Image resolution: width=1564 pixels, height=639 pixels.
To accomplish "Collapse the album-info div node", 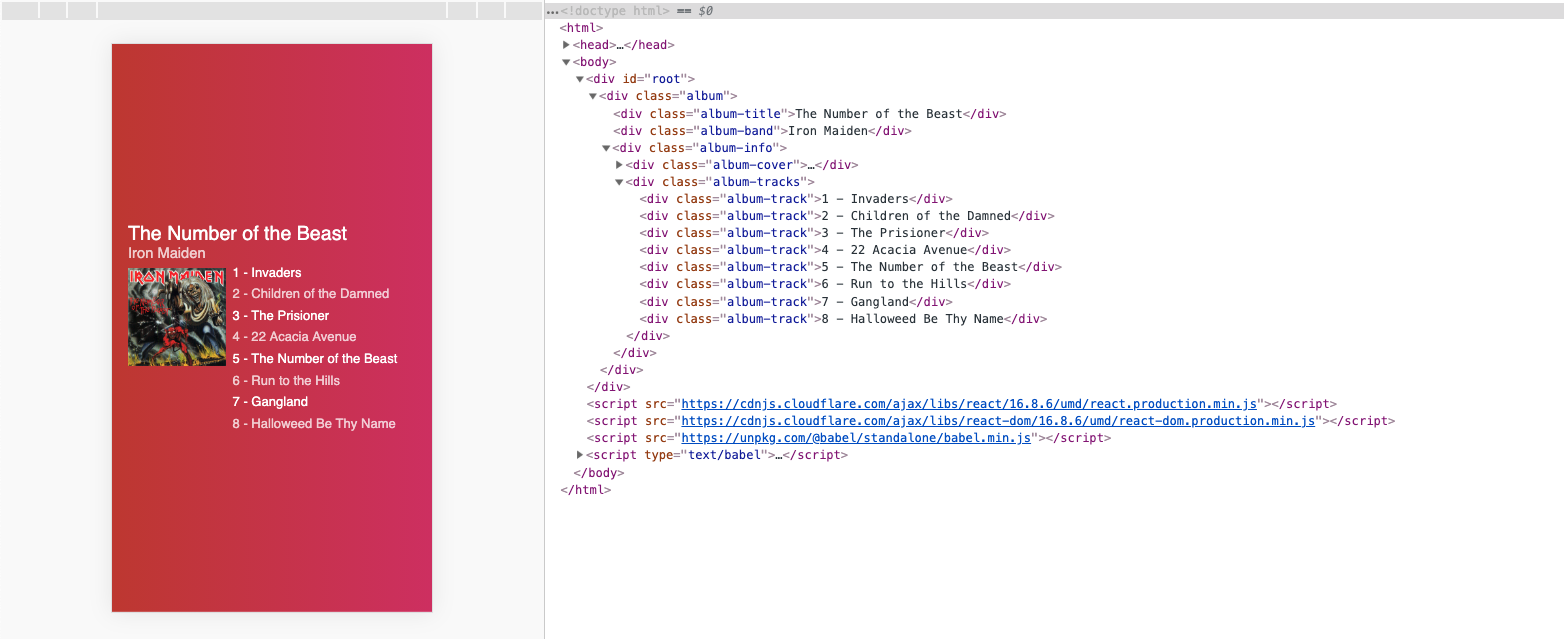I will click(x=606, y=147).
